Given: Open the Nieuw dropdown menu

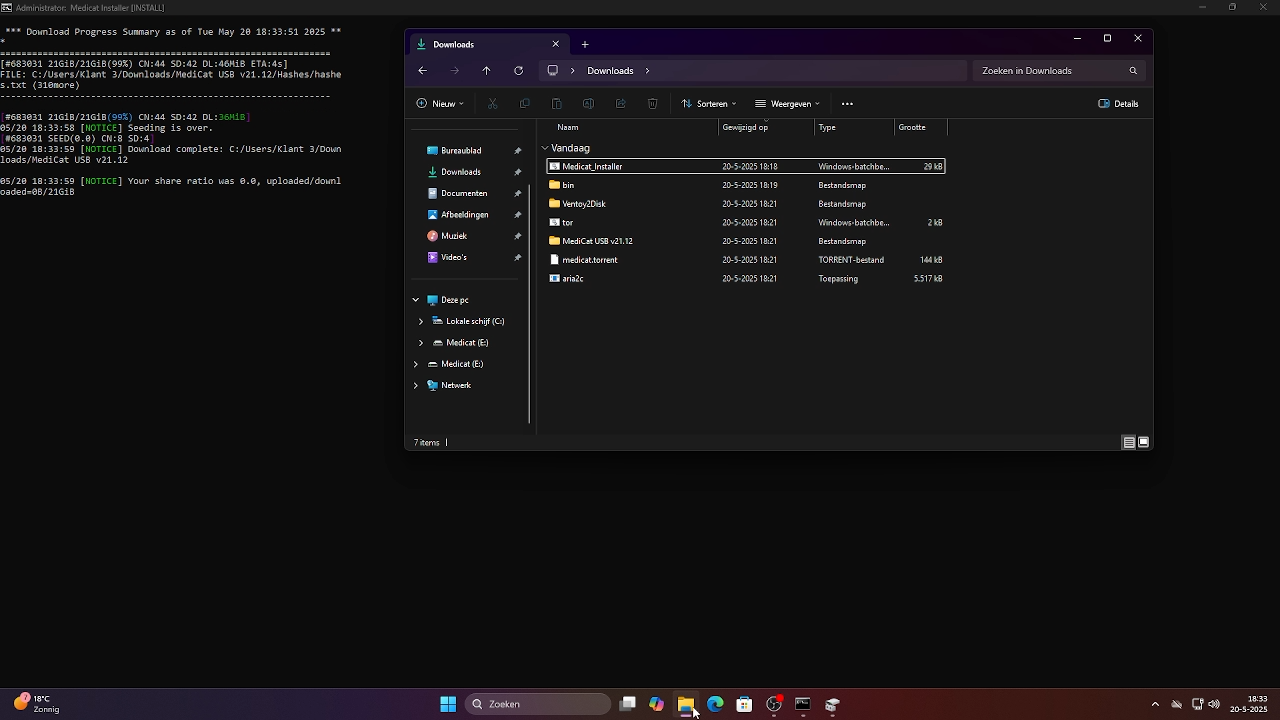Looking at the screenshot, I should [440, 104].
